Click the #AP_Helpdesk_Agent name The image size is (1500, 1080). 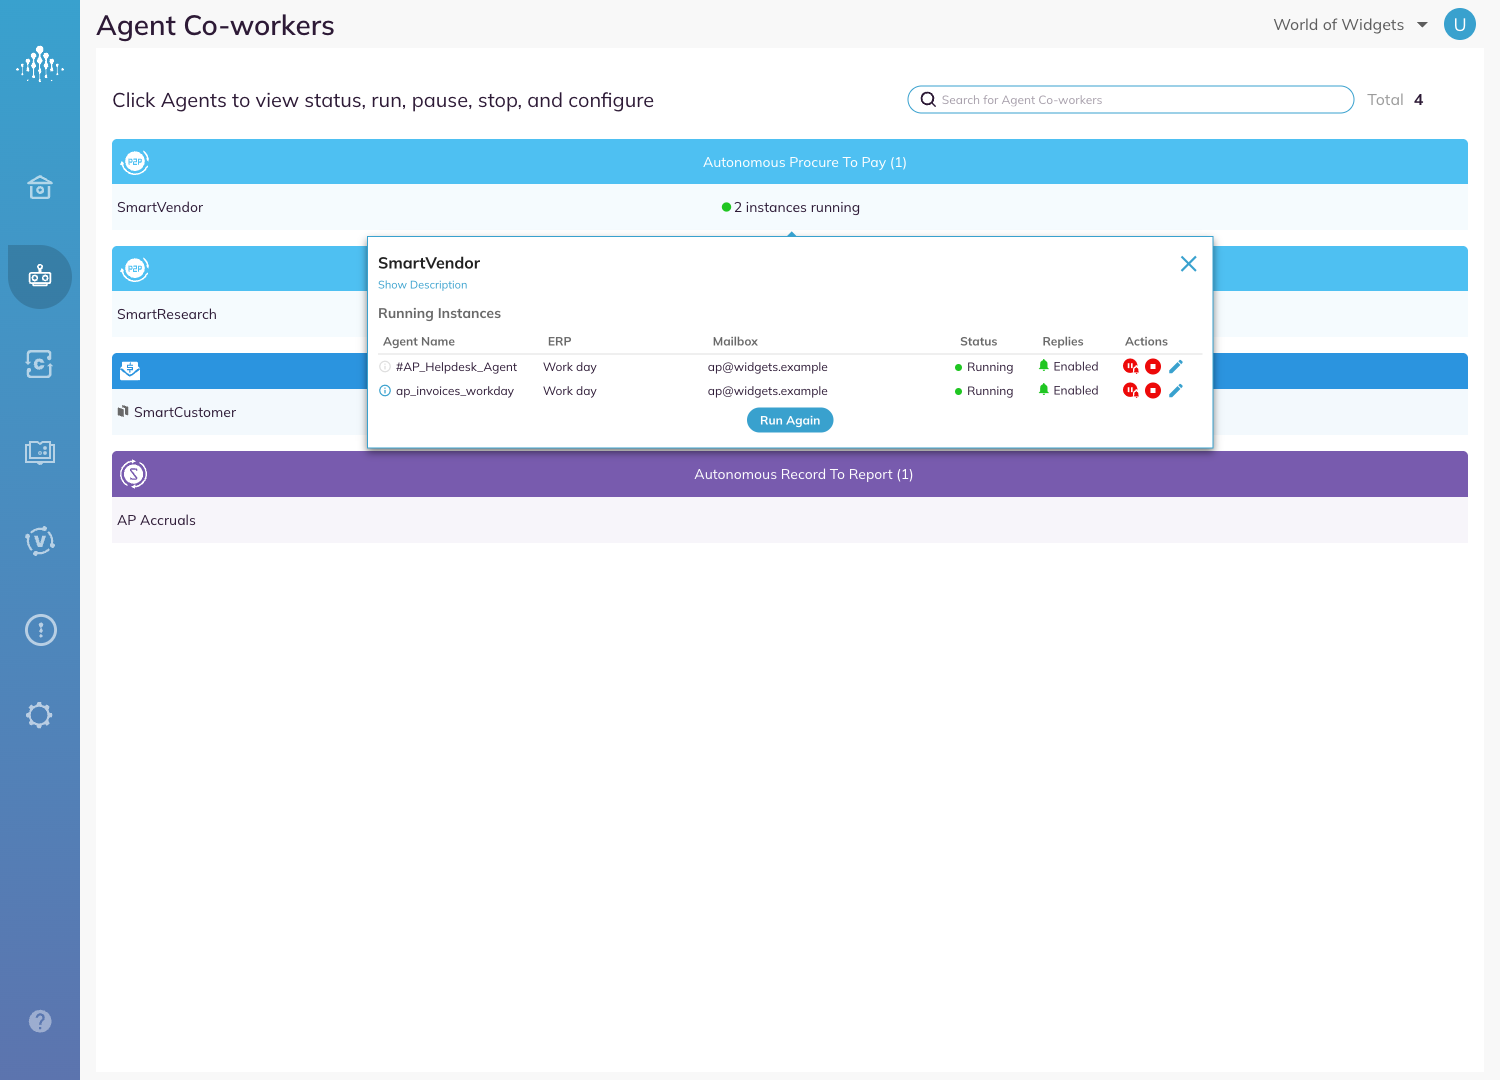[456, 367]
